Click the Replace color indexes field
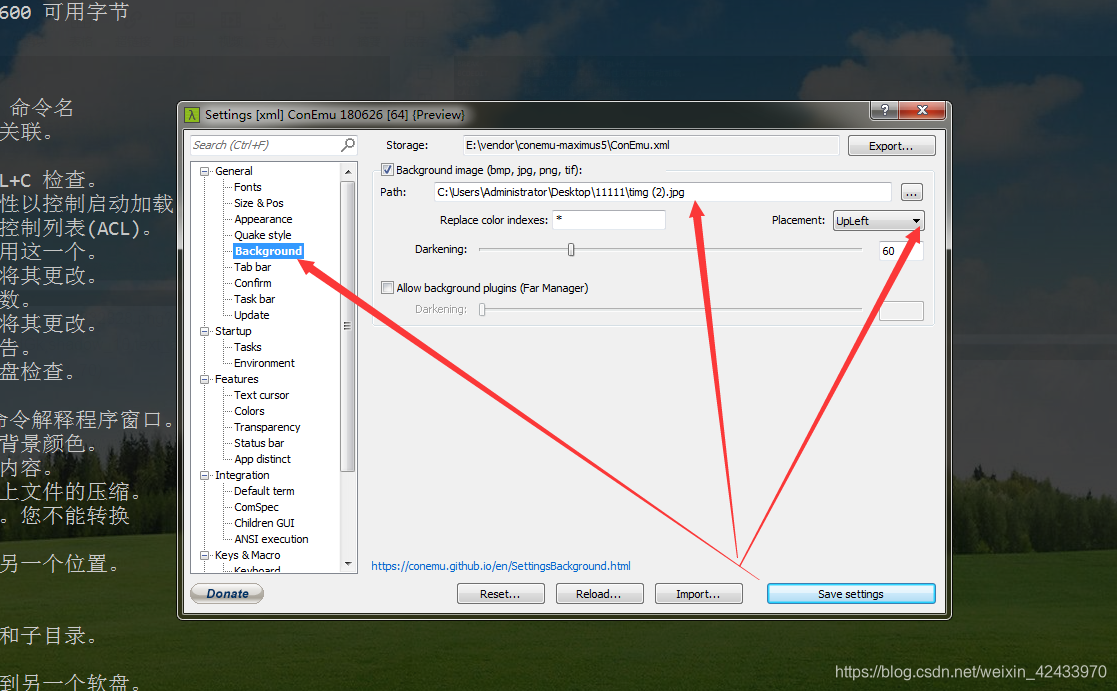Viewport: 1117px width, 691px height. click(x=609, y=220)
